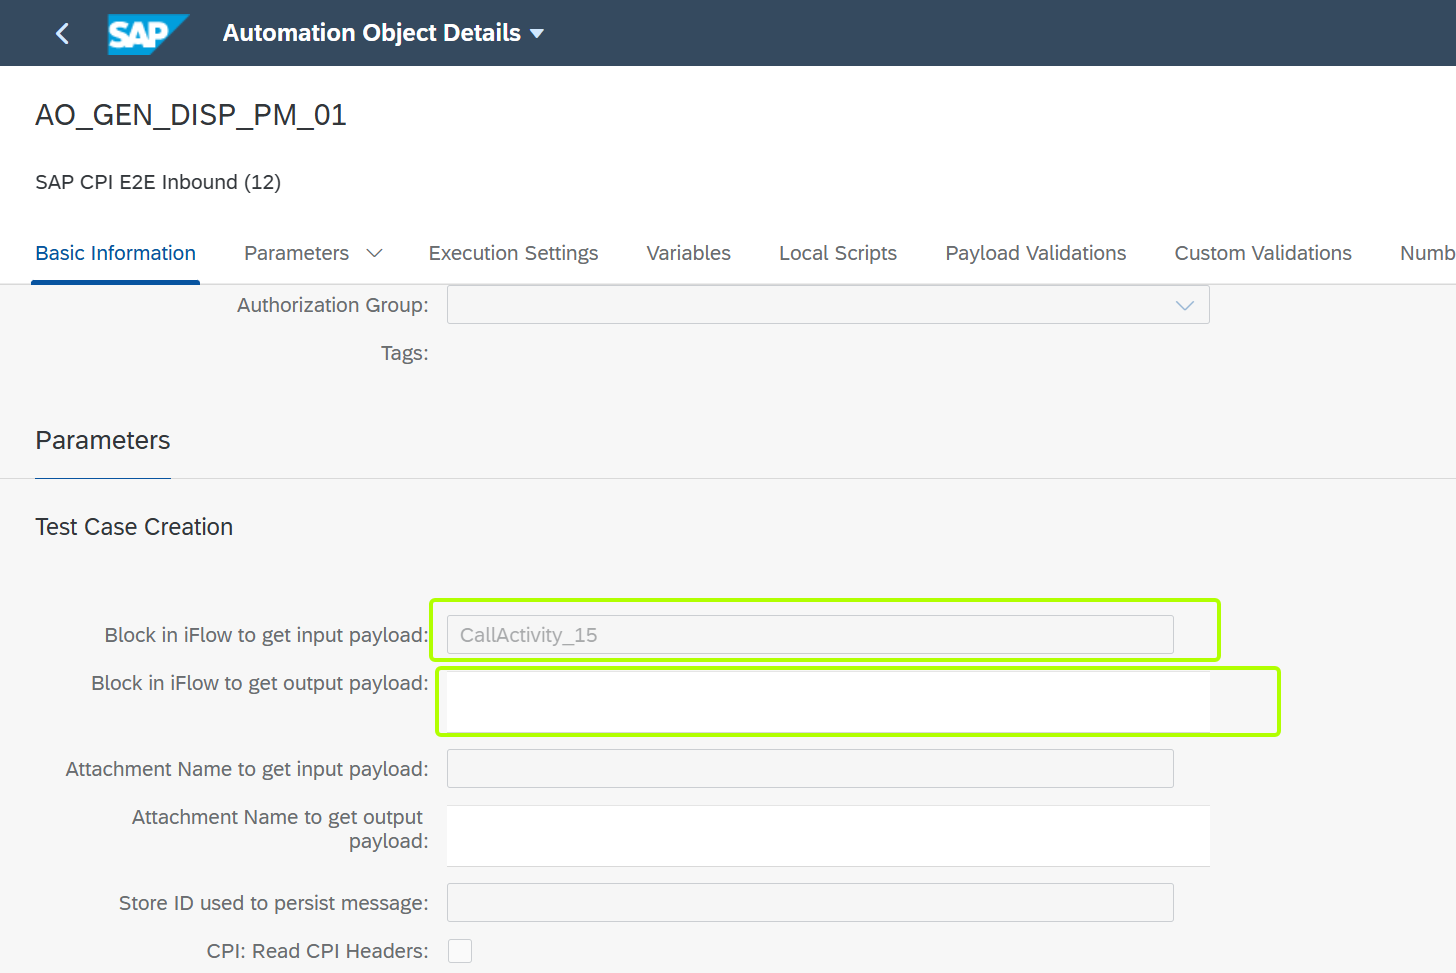Click the SAP logo

tap(148, 34)
